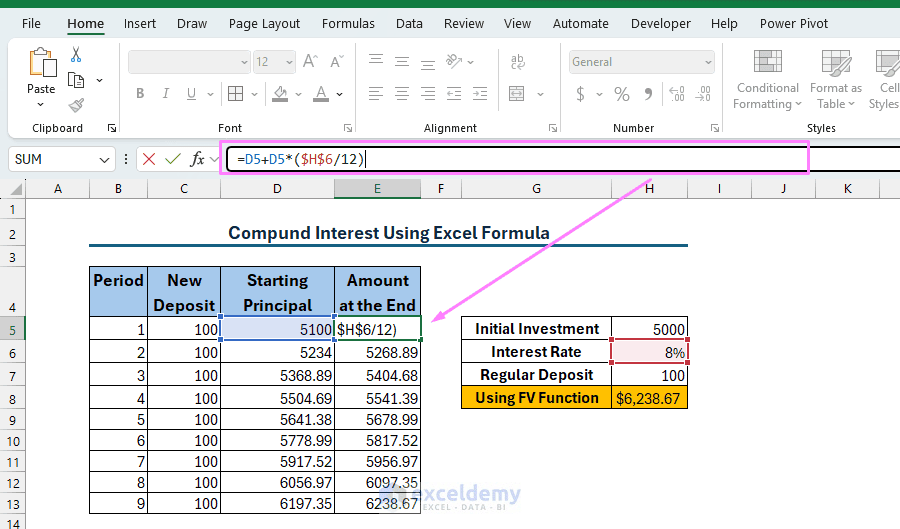This screenshot has width=900, height=529.
Task: Click Increase Decimal icon
Action: (x=677, y=94)
